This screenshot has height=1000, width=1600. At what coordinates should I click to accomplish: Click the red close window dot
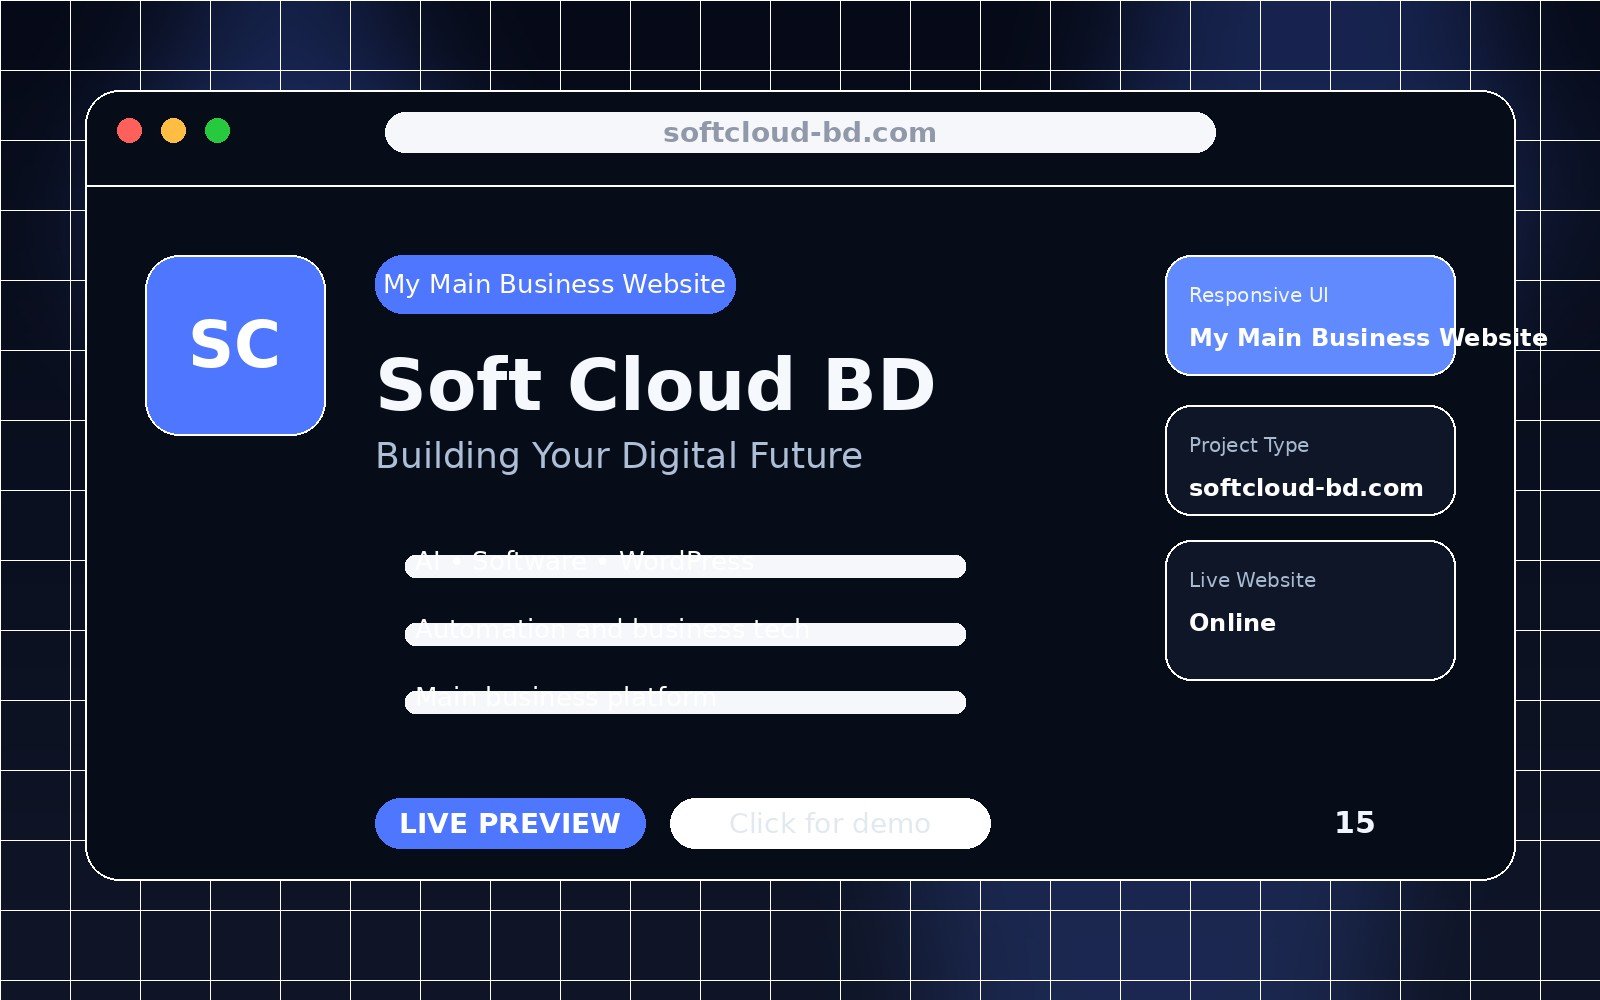coord(130,131)
